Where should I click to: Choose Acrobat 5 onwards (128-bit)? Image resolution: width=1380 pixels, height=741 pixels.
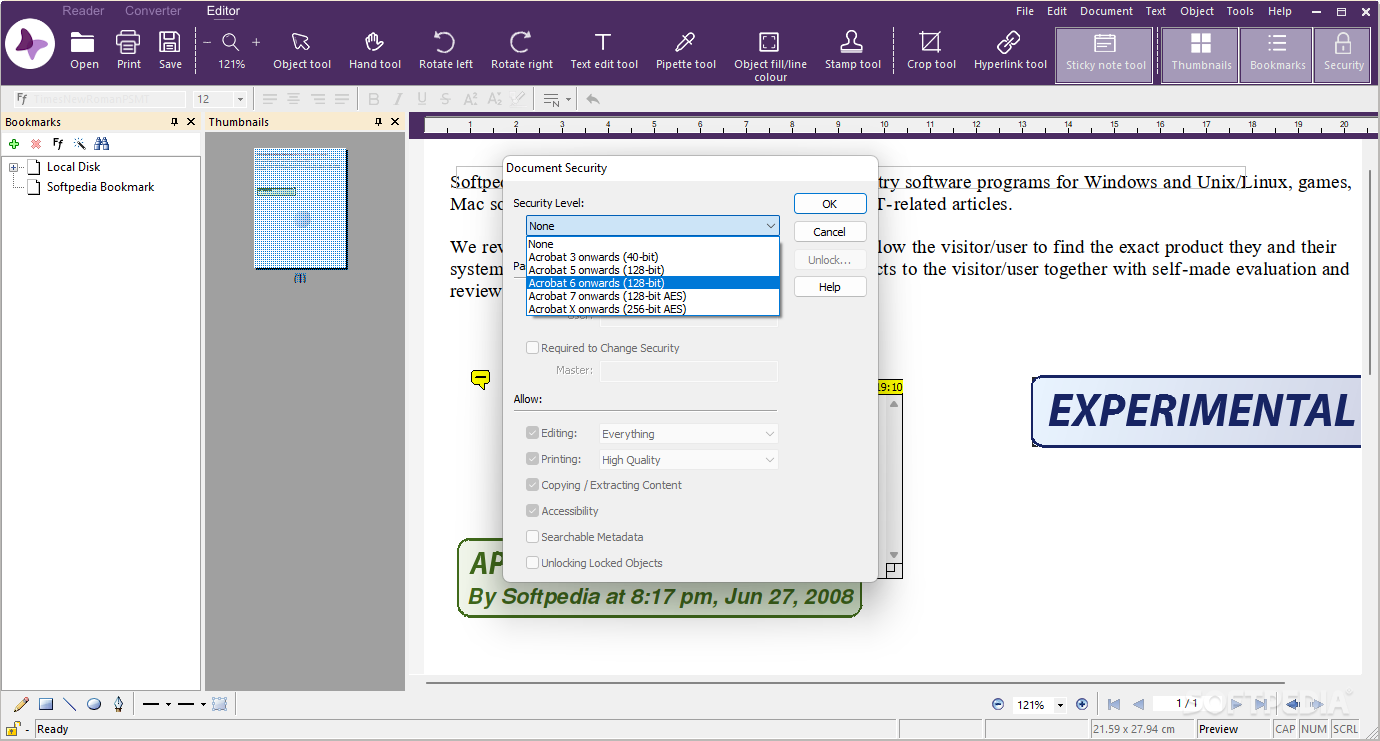tap(652, 270)
